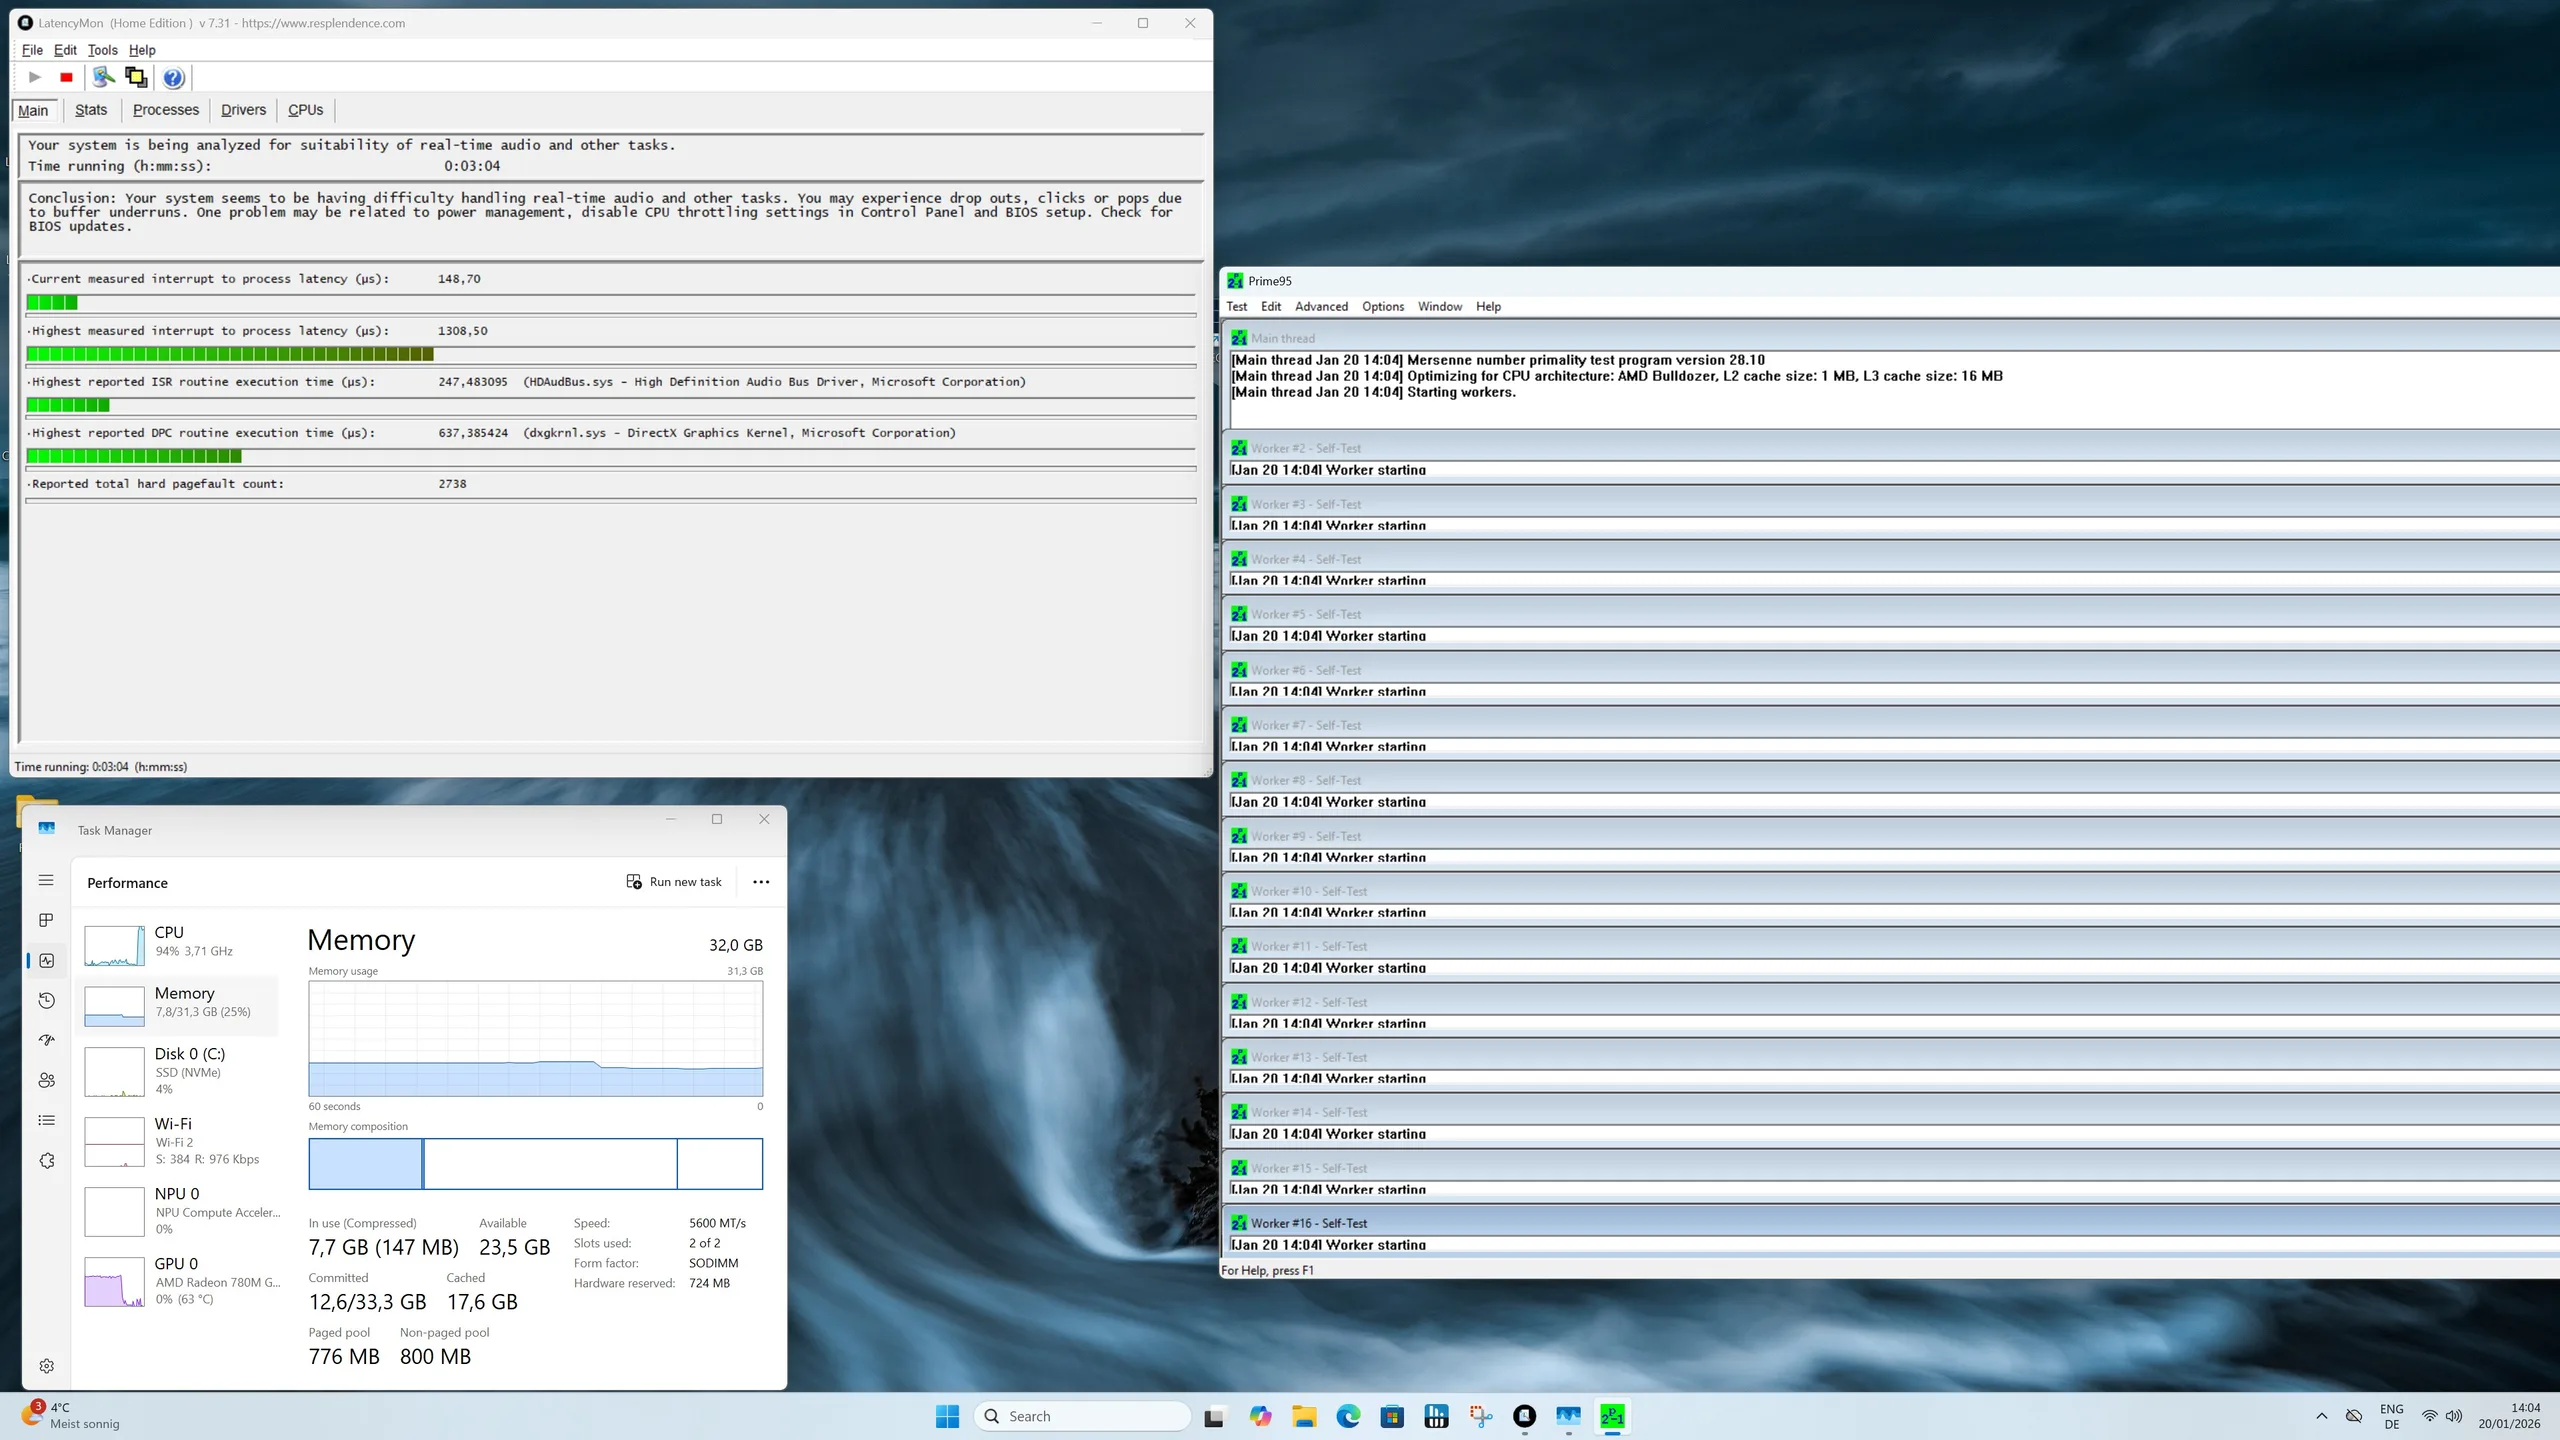The width and height of the screenshot is (2560, 1440).
Task: Select GPU 0 performance graph item
Action: [180, 1280]
